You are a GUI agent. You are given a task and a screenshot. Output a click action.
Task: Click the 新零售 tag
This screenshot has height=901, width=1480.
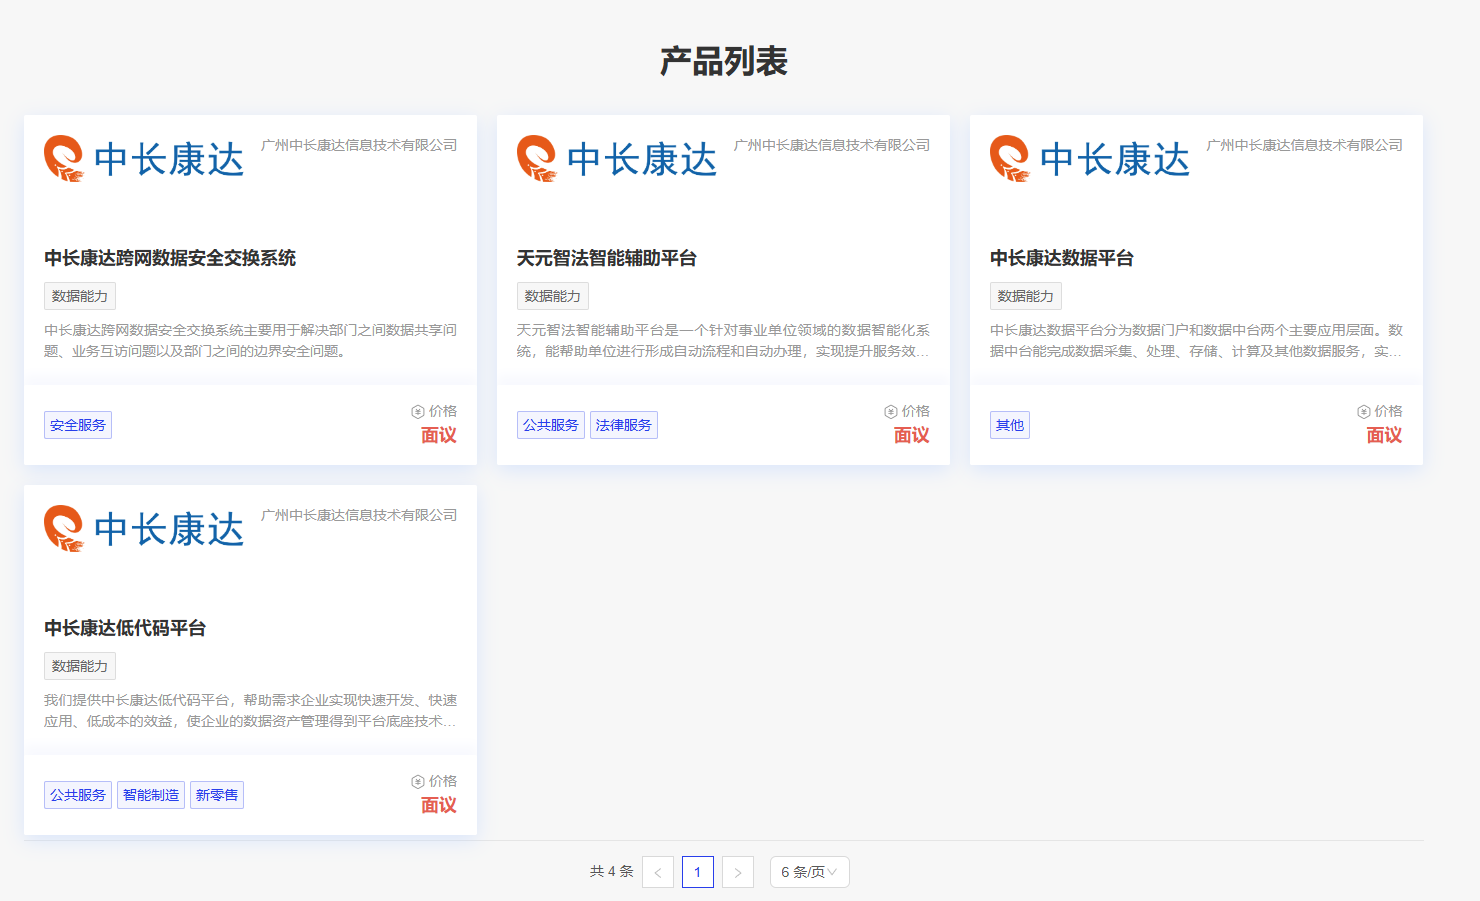217,795
